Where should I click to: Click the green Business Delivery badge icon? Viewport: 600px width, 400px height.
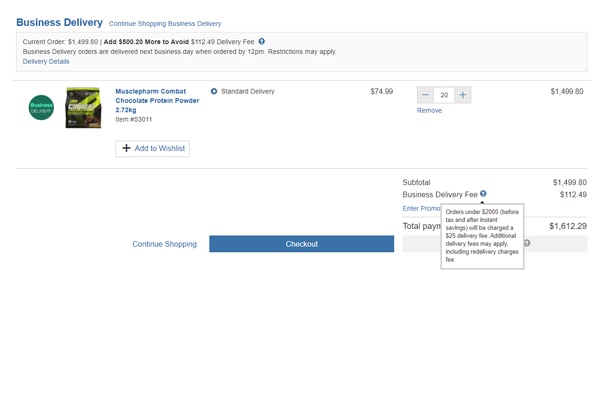pyautogui.click(x=41, y=107)
